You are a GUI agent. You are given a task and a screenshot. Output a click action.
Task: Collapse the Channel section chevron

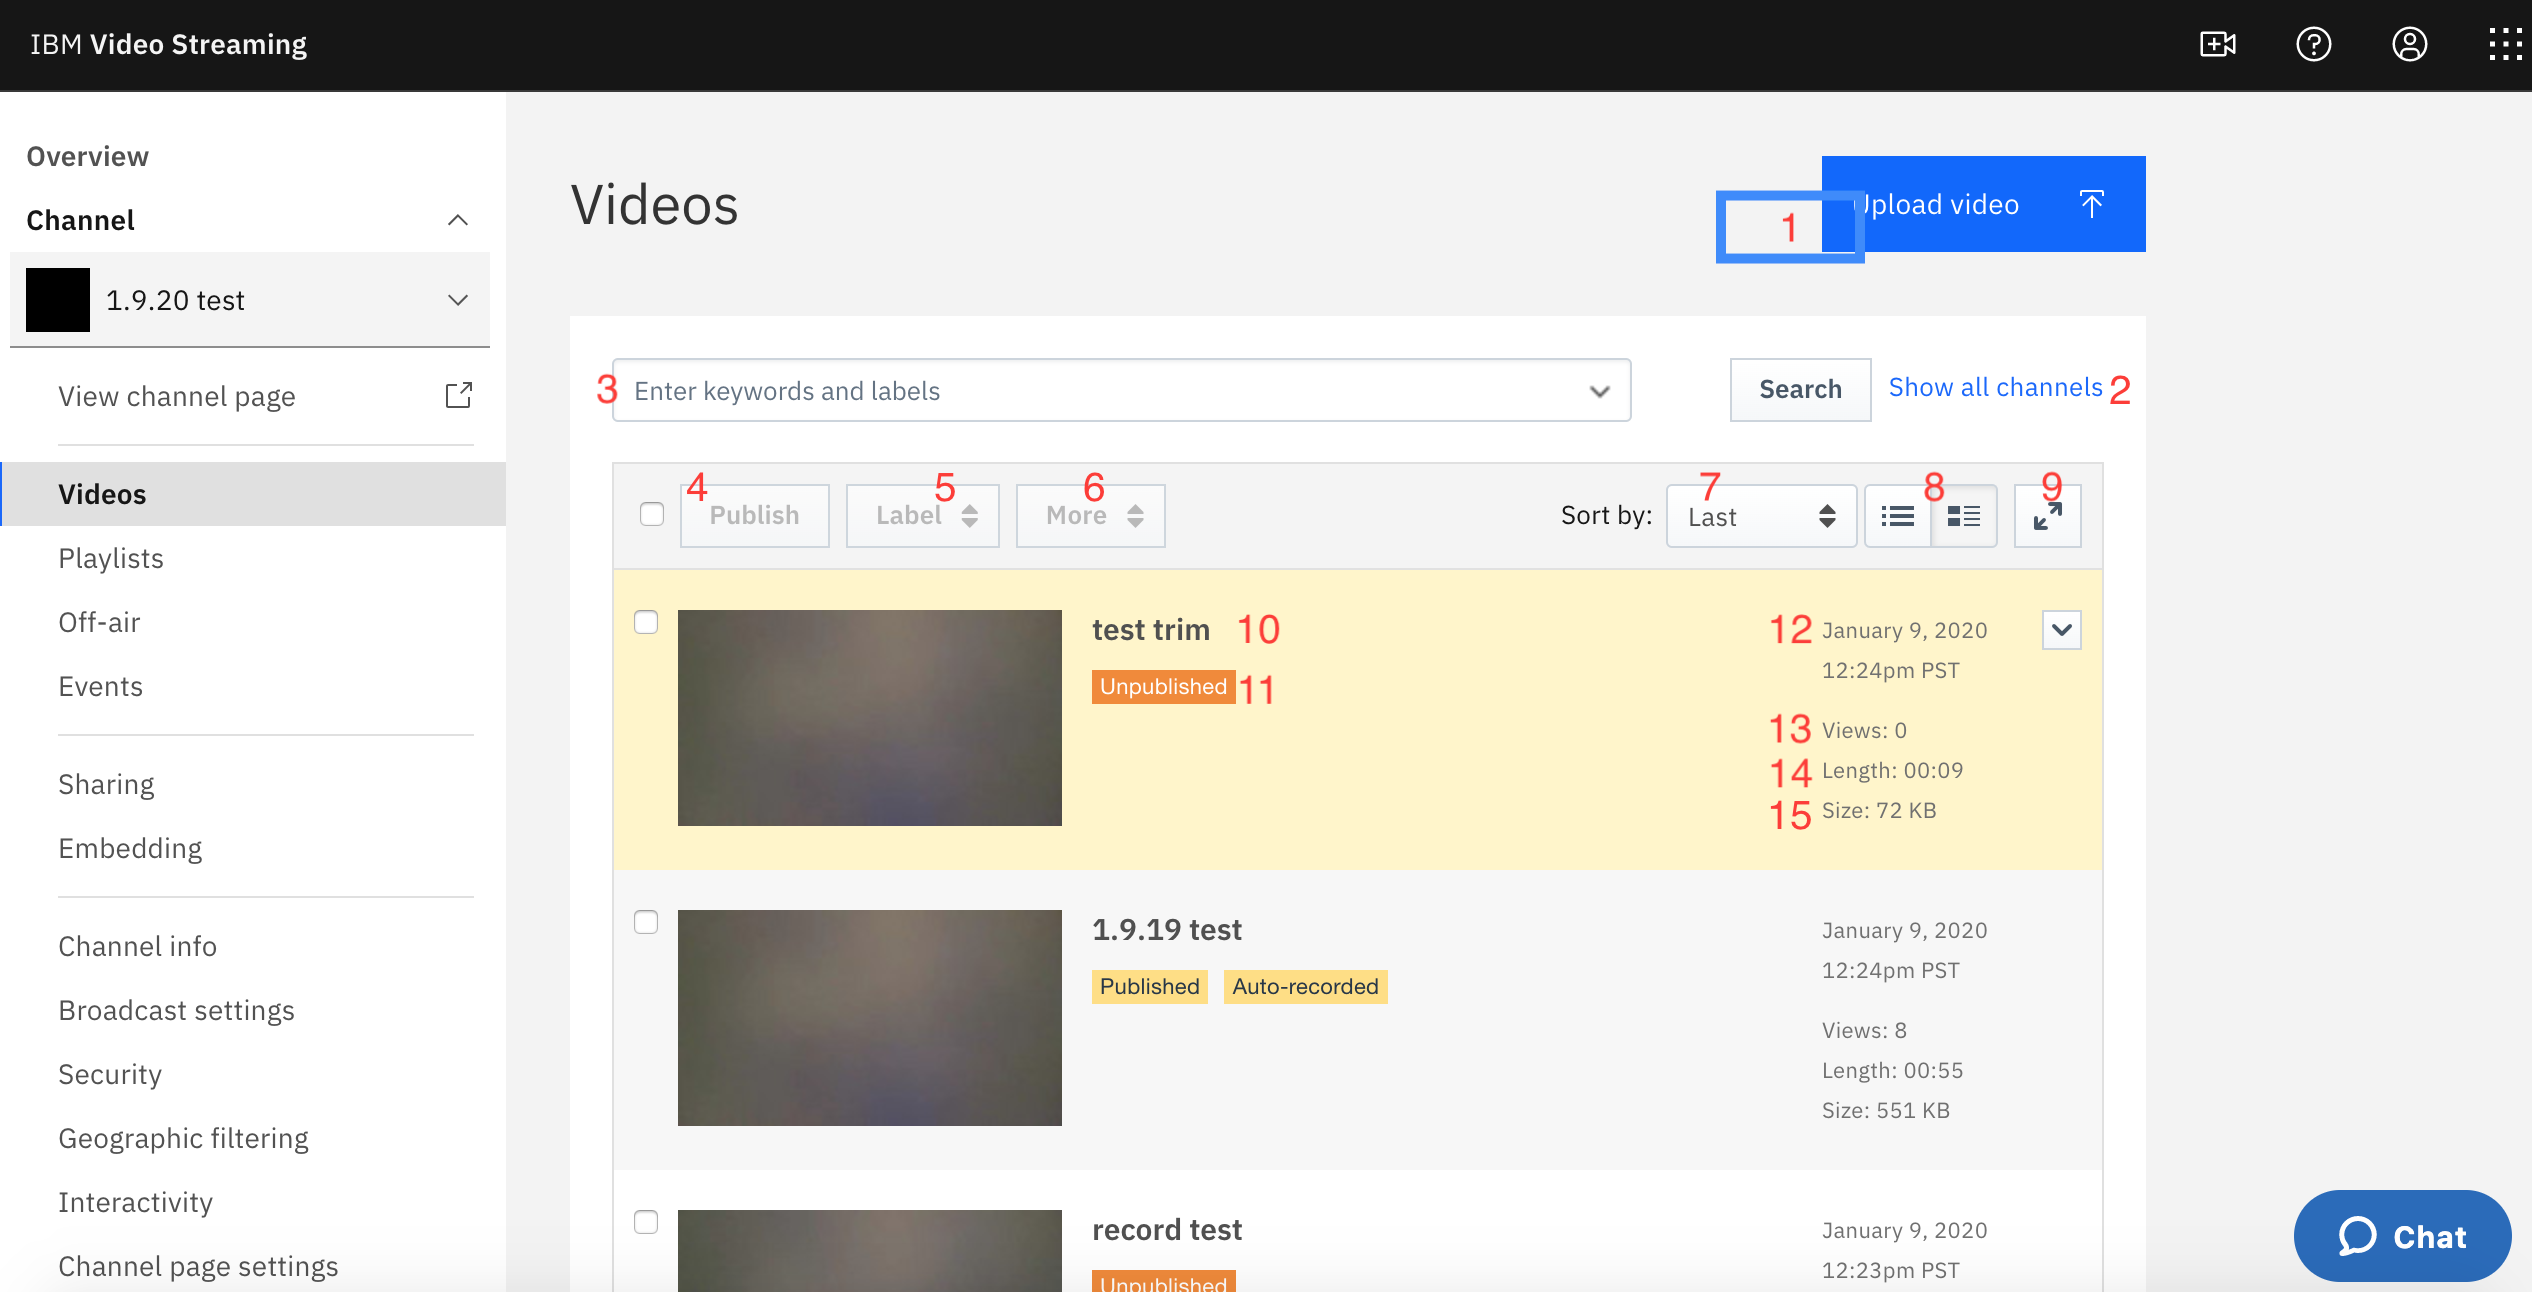[458, 220]
